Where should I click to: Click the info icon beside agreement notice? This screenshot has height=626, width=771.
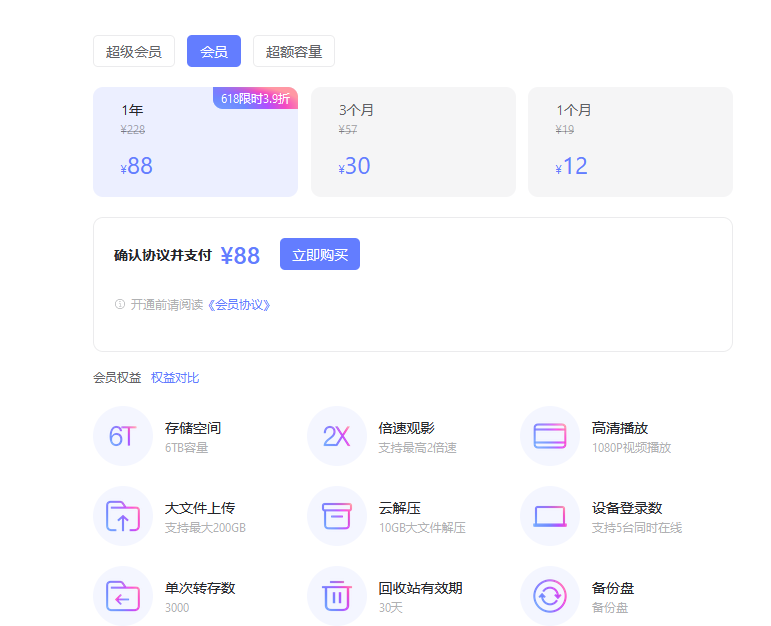pos(120,304)
